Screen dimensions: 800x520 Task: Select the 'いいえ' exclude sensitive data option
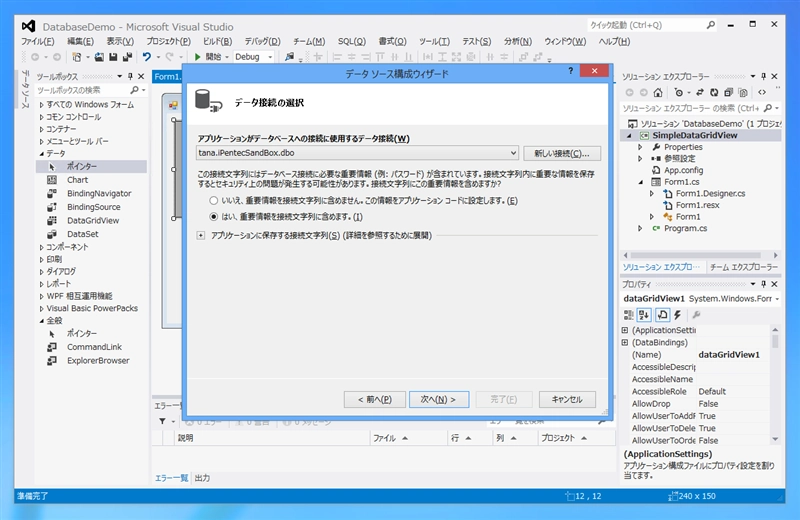tap(213, 201)
